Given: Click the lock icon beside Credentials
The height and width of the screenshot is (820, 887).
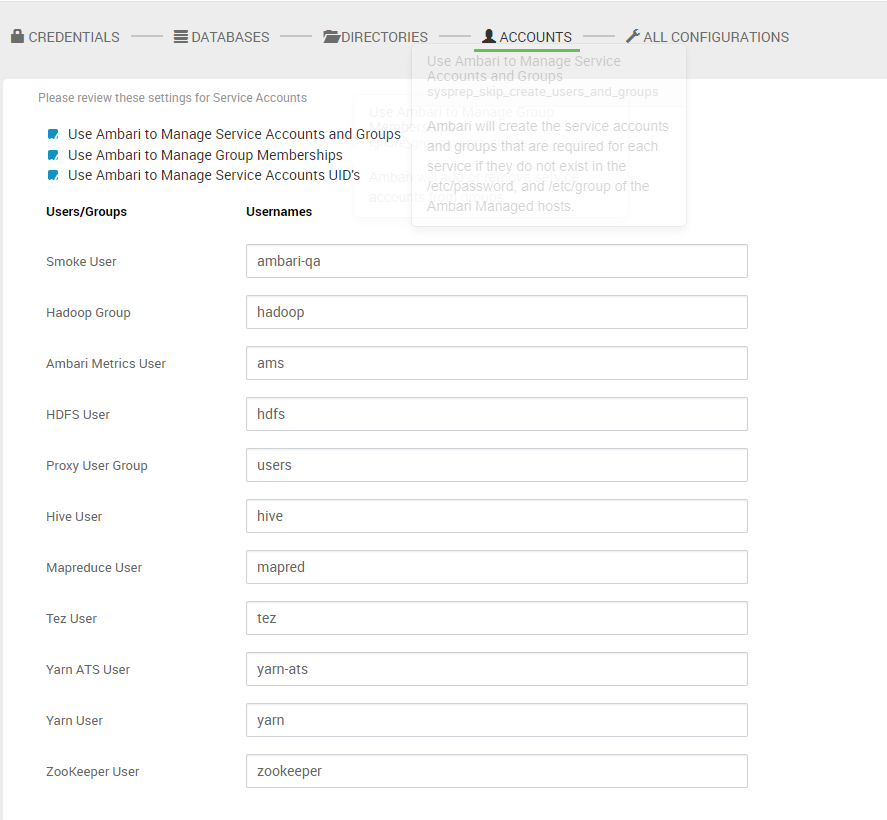Looking at the screenshot, I should click(18, 36).
